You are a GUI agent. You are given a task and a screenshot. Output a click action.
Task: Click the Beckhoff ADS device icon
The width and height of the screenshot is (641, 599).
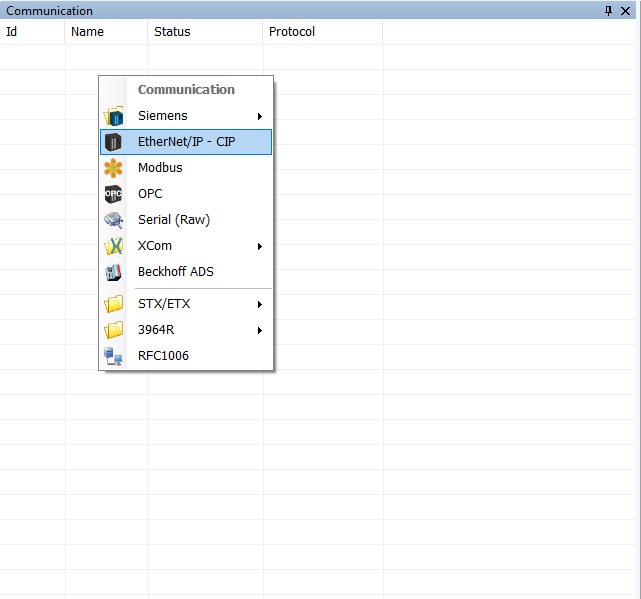tap(113, 272)
